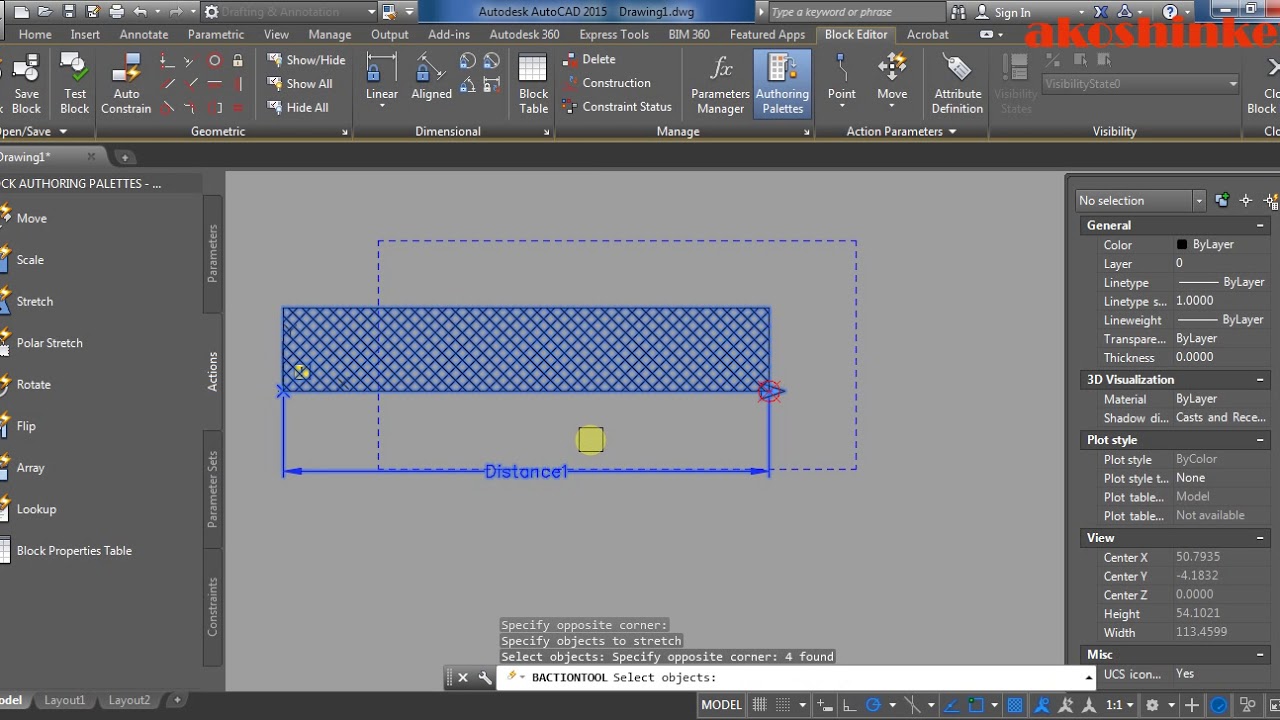This screenshot has width=1280, height=720.
Task: Open the Express Tools ribbon tab
Action: pos(614,34)
